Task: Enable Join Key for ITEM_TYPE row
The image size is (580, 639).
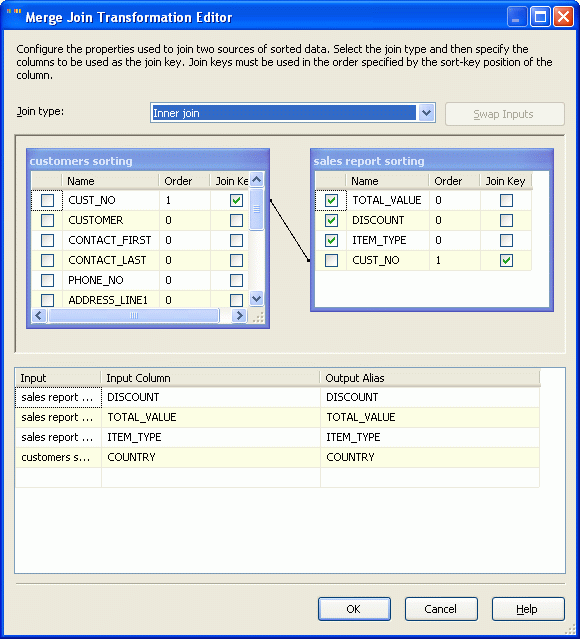Action: 506,240
